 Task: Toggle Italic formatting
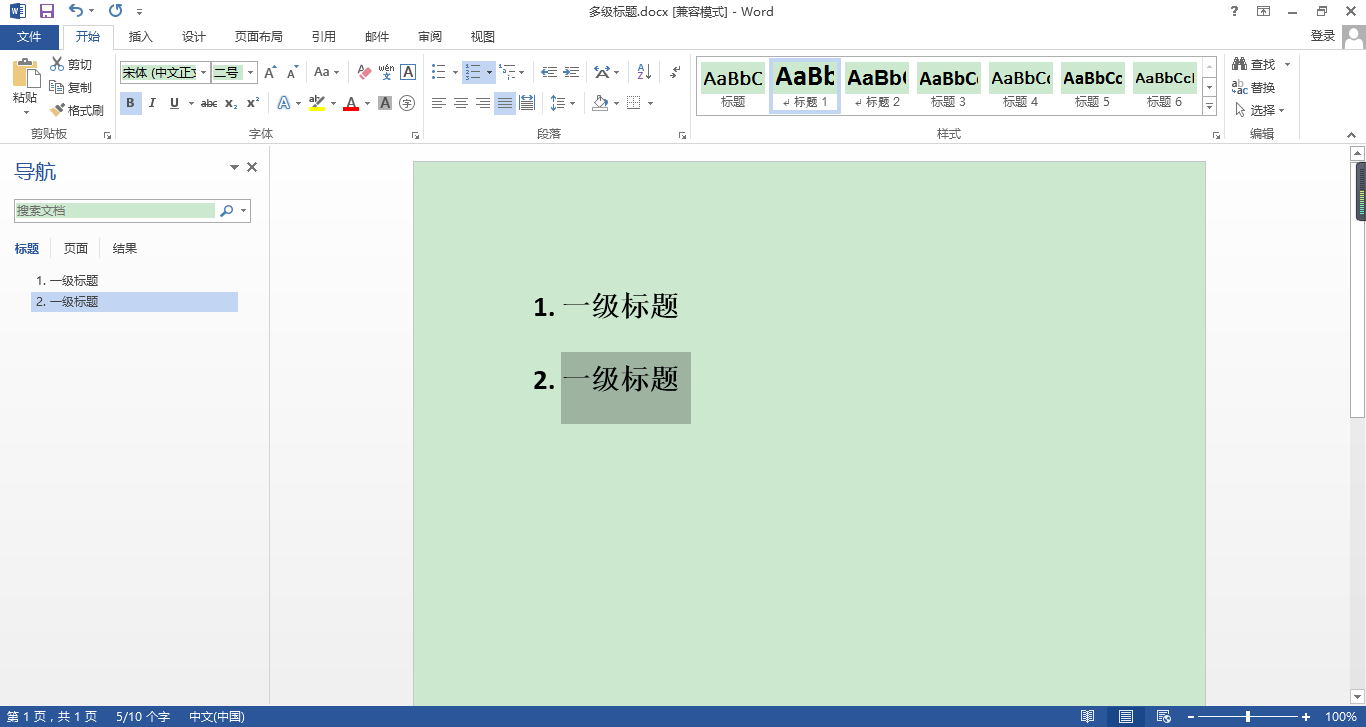tap(152, 103)
